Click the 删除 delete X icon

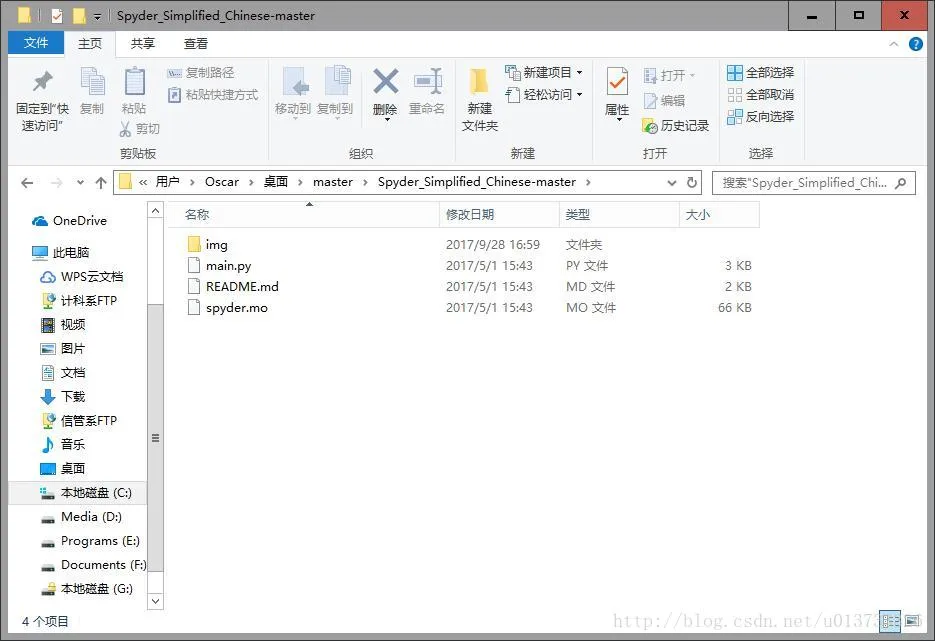[x=385, y=82]
